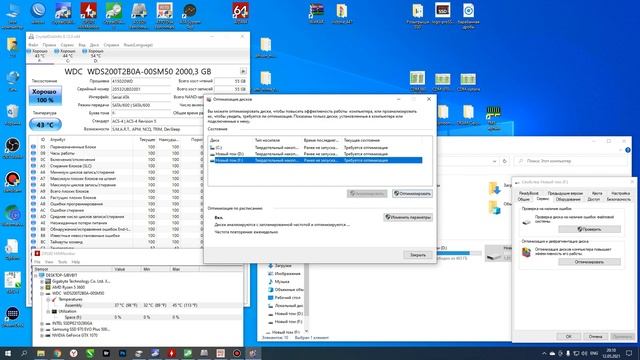Collapse the Utilization node in HWMonitor
Image resolution: width=640 pixels, height=360 pixels.
coord(48,311)
